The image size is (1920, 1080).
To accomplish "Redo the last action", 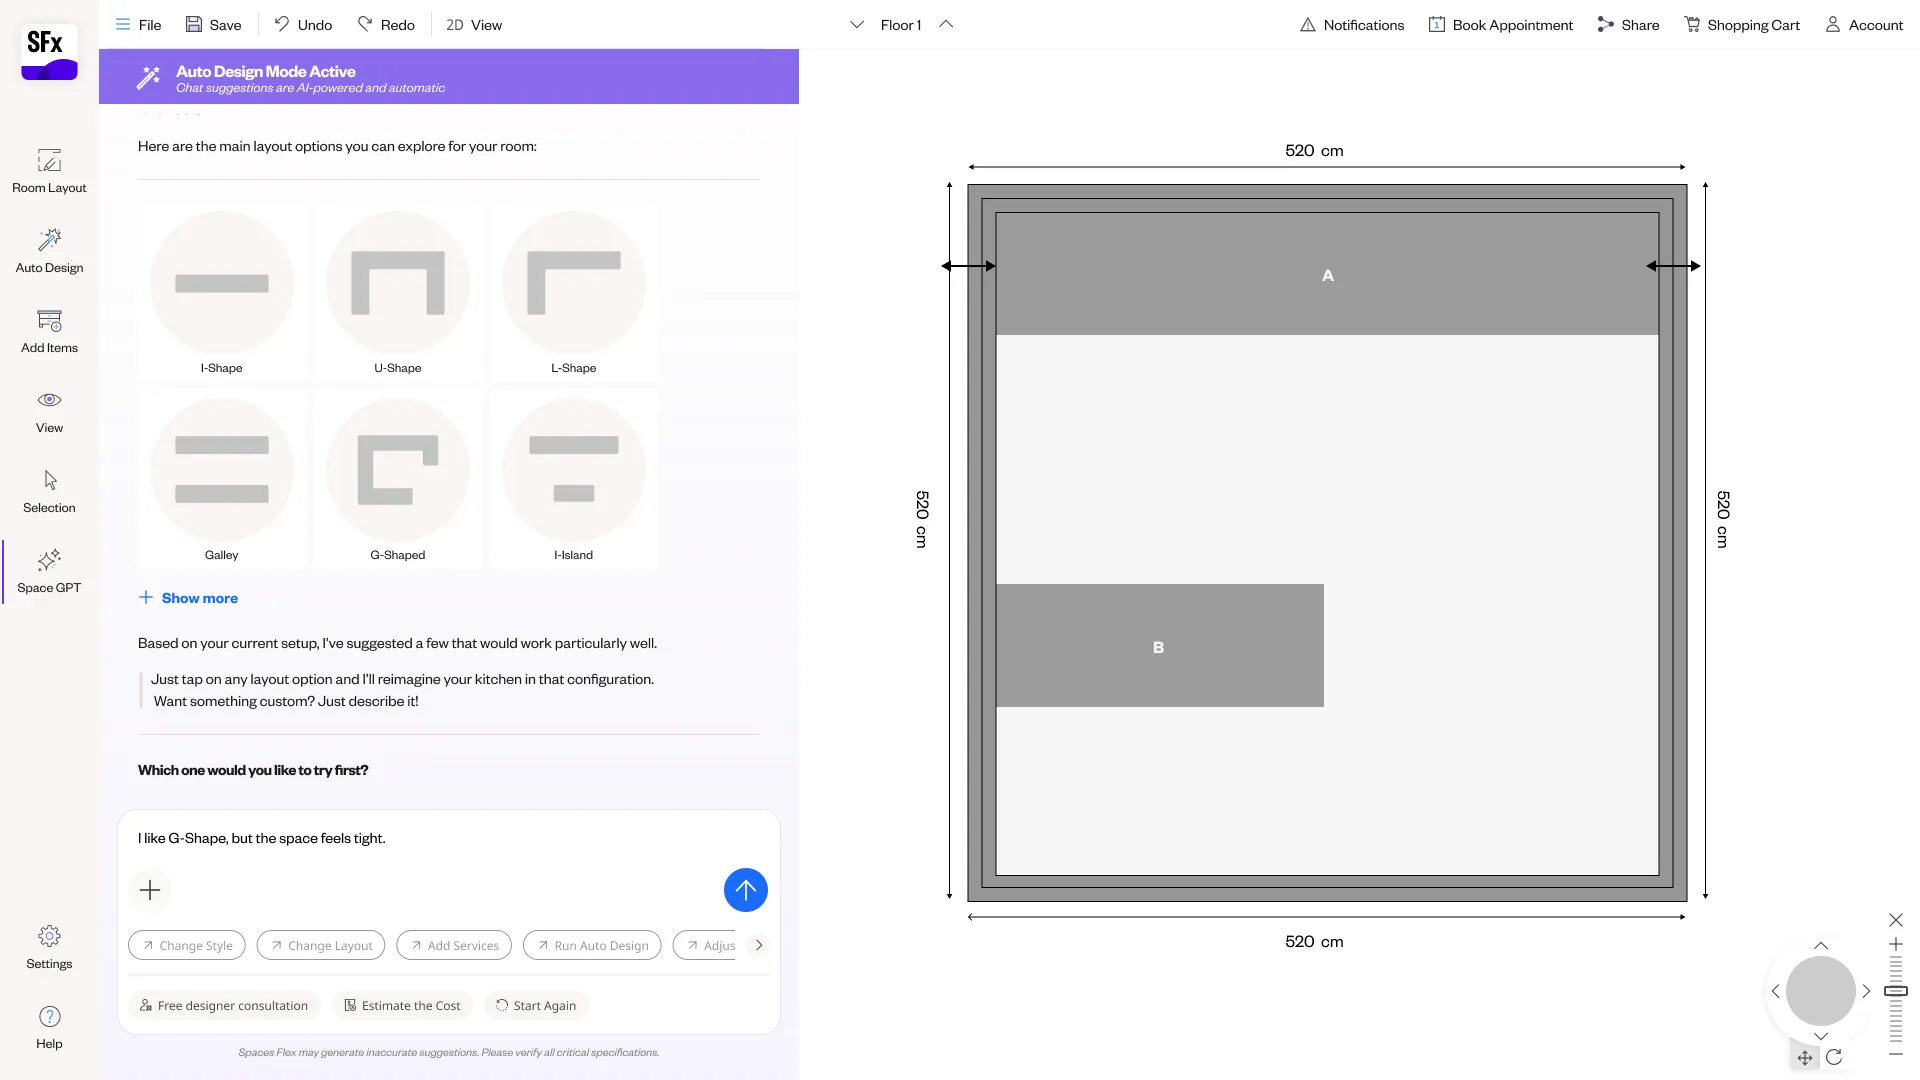I will (386, 25).
